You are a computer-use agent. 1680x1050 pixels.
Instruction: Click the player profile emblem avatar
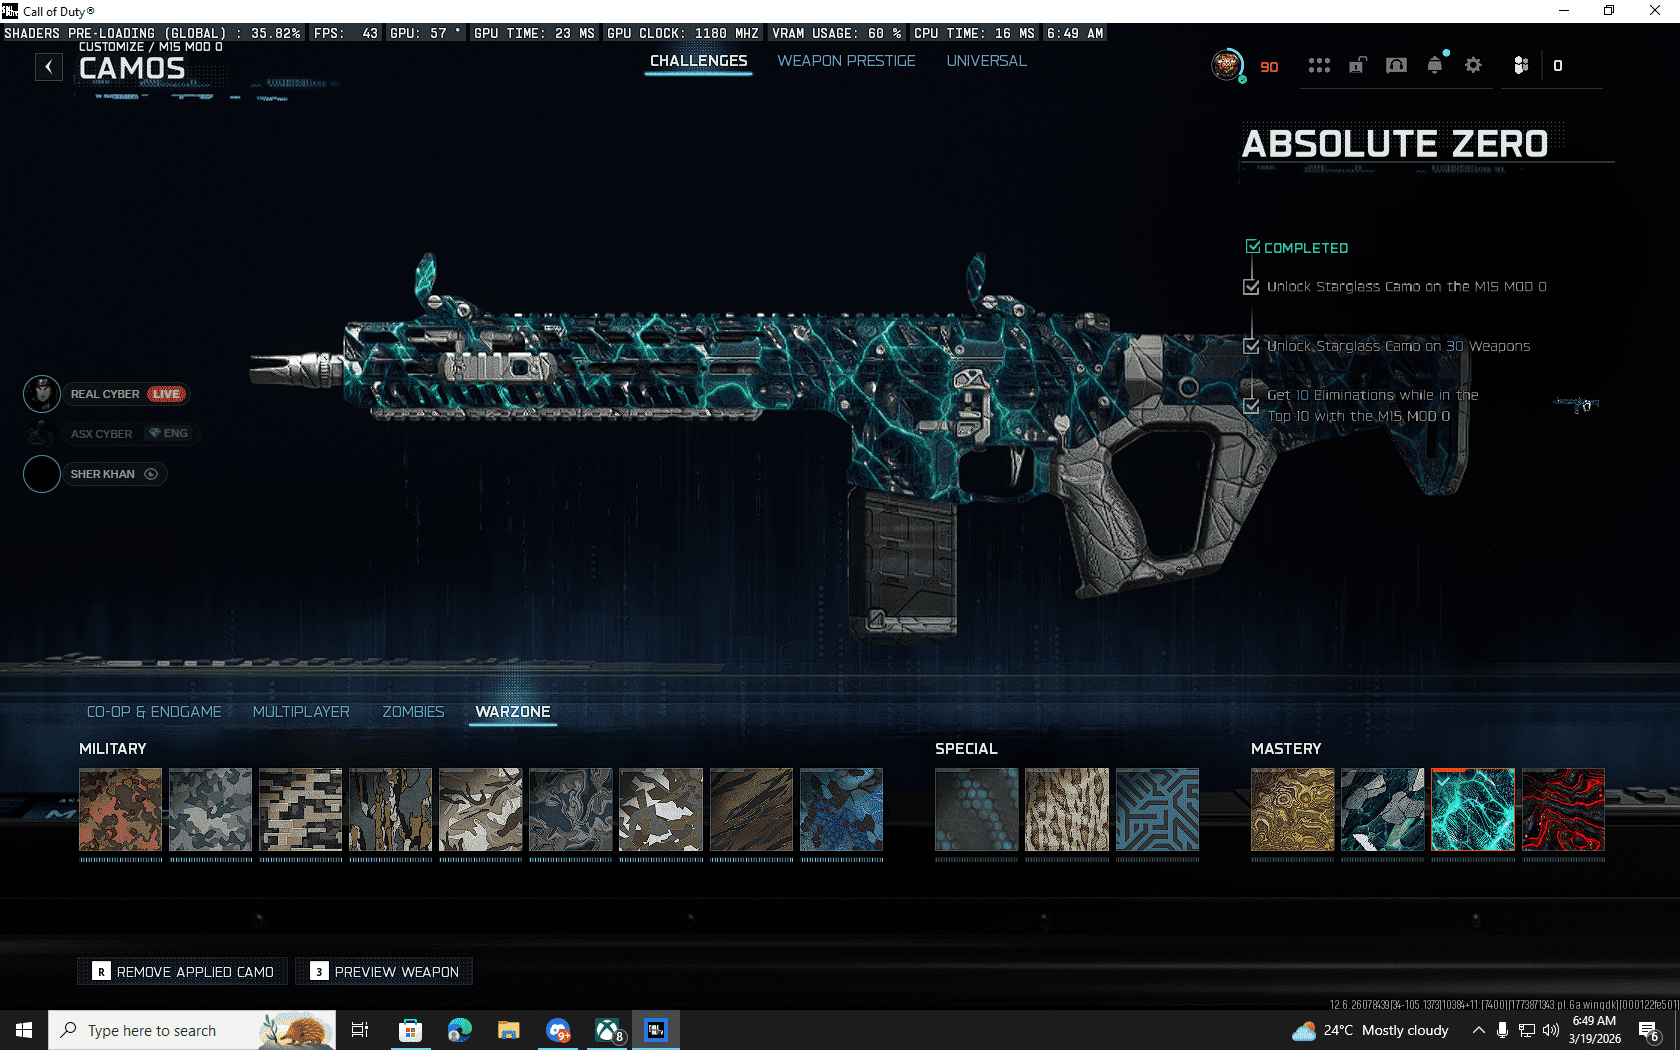coord(1227,66)
